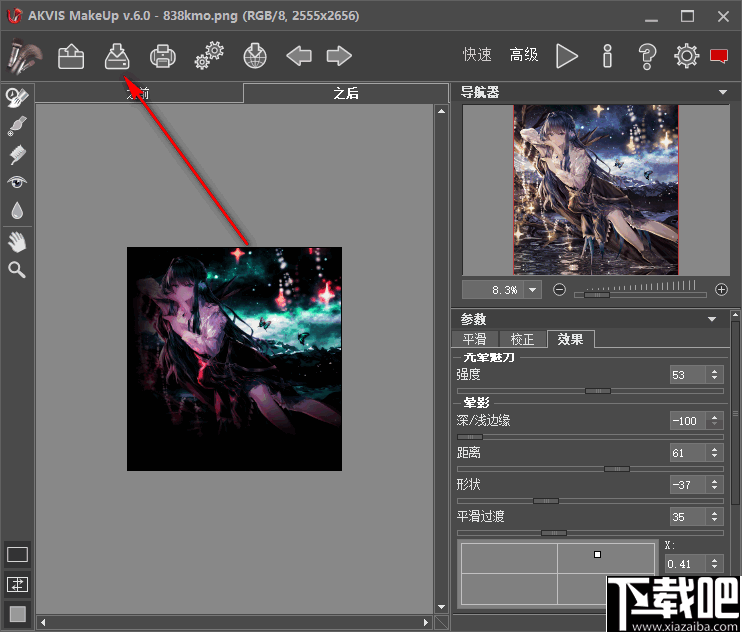Click the vignette position marker square
This screenshot has width=742, height=632.
tap(597, 554)
